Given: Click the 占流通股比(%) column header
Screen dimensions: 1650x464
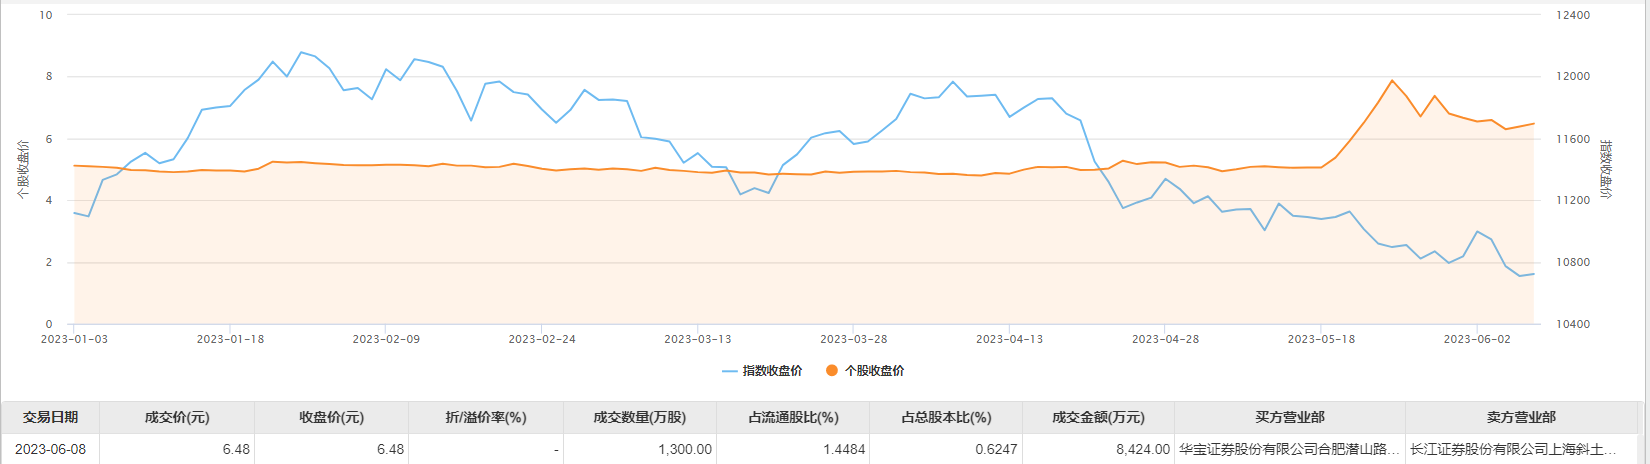Looking at the screenshot, I should point(794,418).
